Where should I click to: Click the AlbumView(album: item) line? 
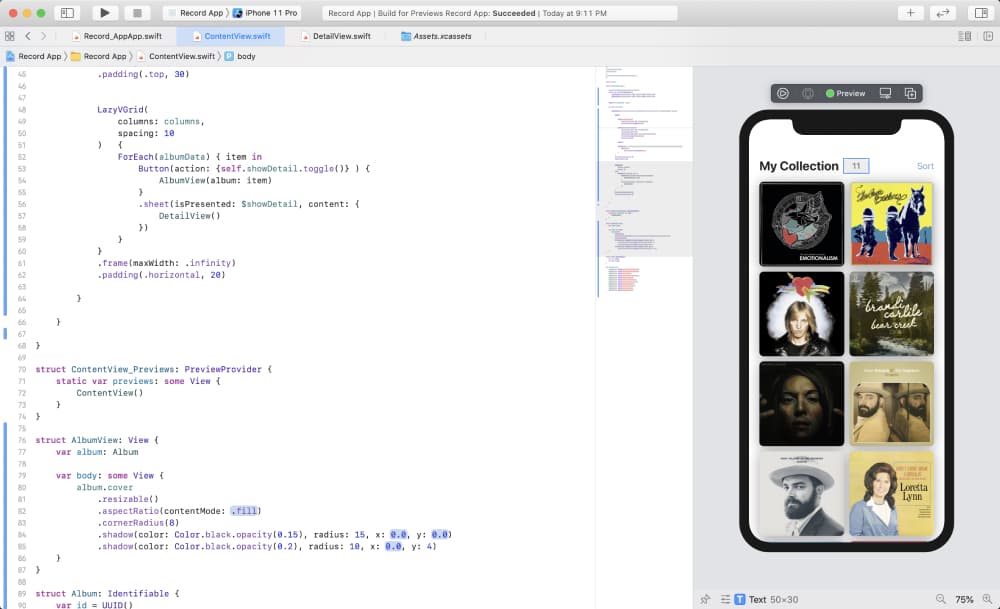[216, 180]
